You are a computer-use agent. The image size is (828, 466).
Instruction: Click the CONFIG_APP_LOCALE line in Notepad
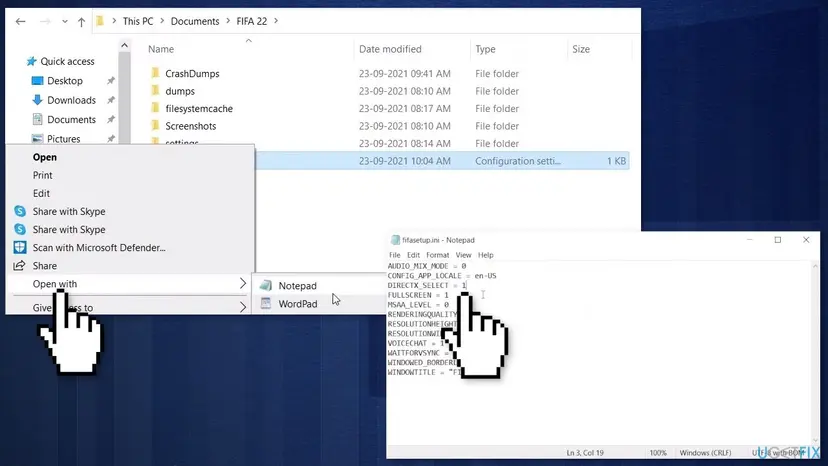[442, 276]
